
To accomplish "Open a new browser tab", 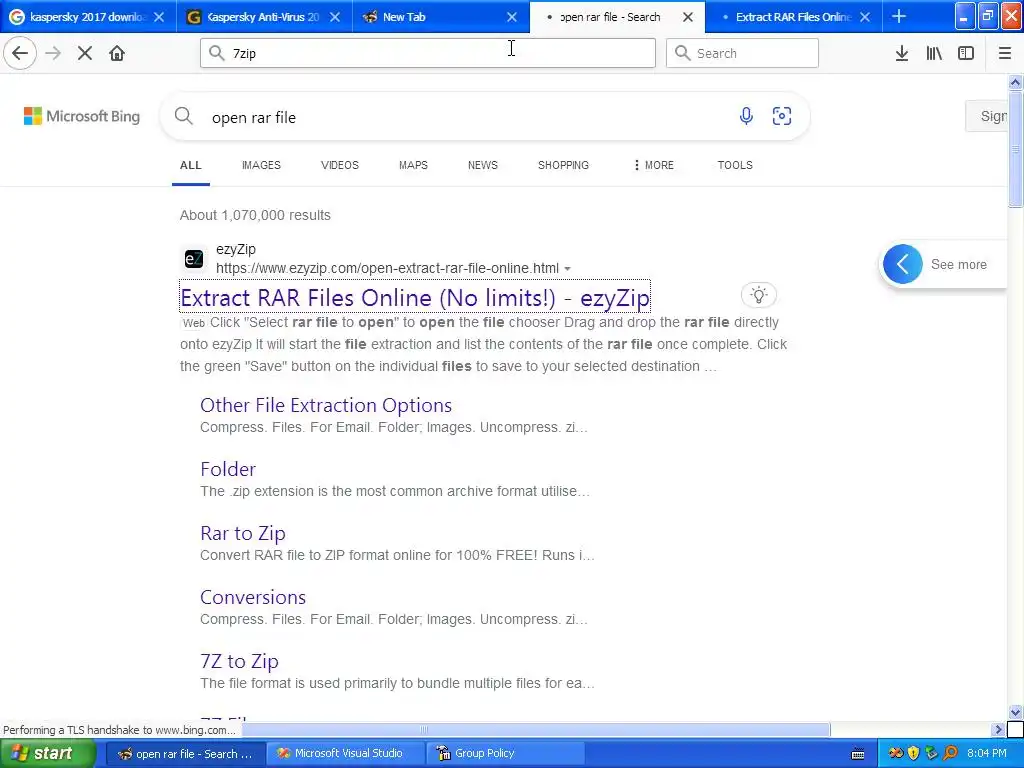I will pos(899,16).
